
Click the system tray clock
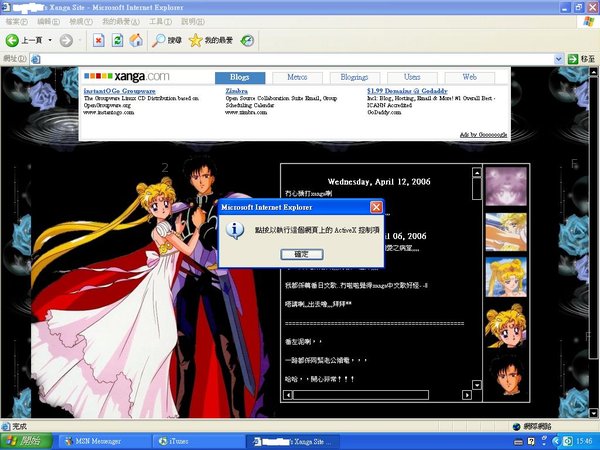click(584, 442)
